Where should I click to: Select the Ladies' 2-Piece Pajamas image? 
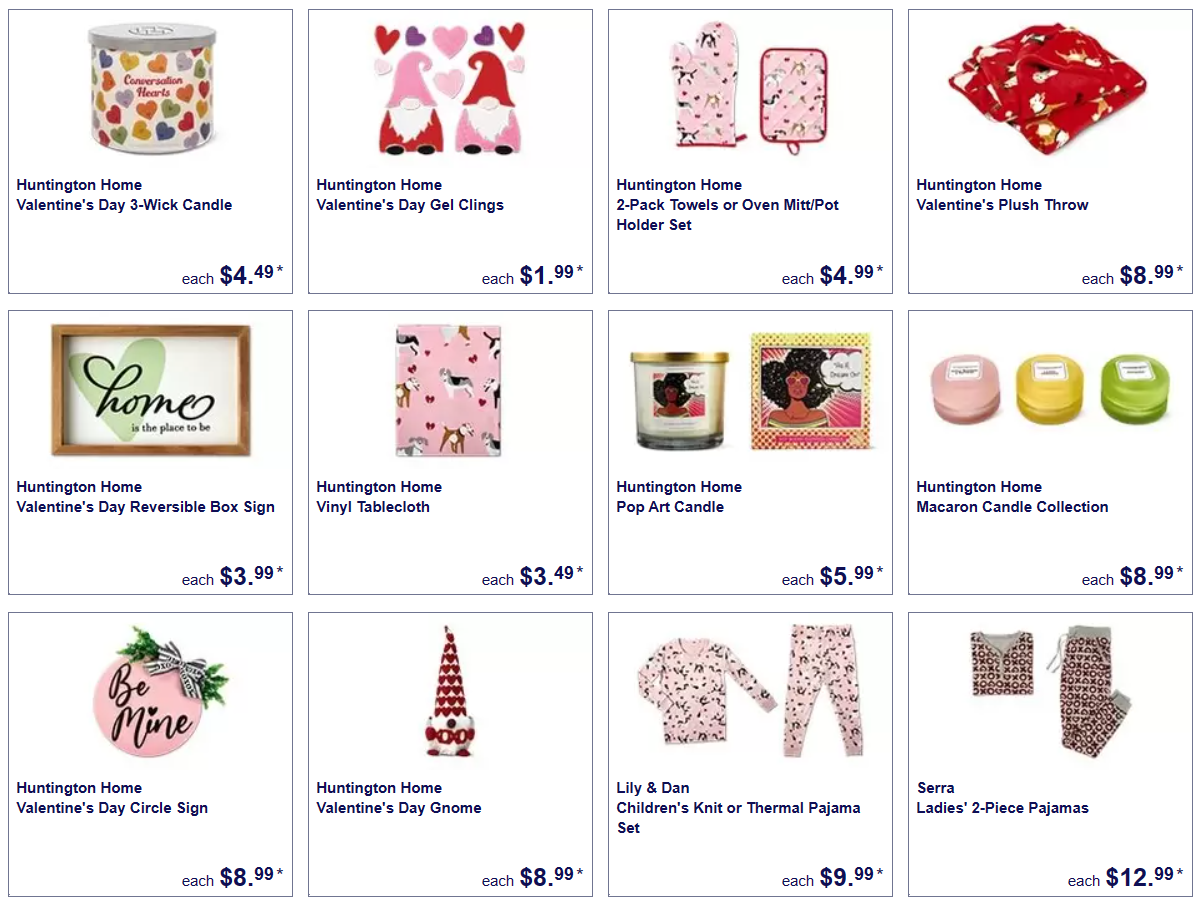pos(1050,692)
